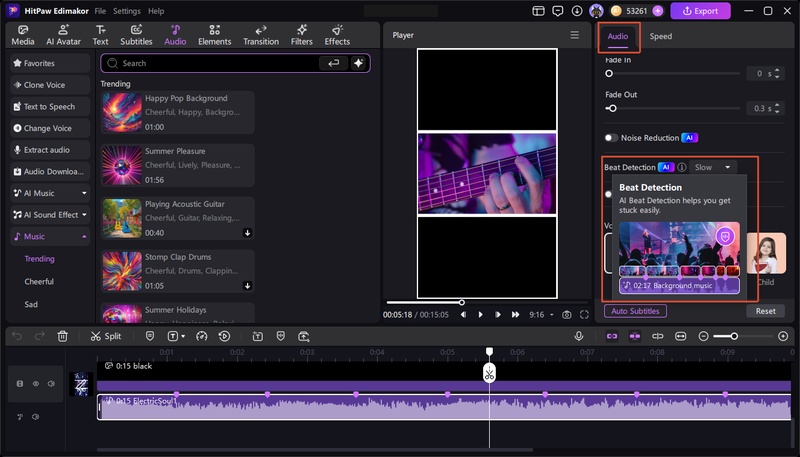Click the undo icon
Image resolution: width=800 pixels, height=457 pixels.
coord(17,336)
